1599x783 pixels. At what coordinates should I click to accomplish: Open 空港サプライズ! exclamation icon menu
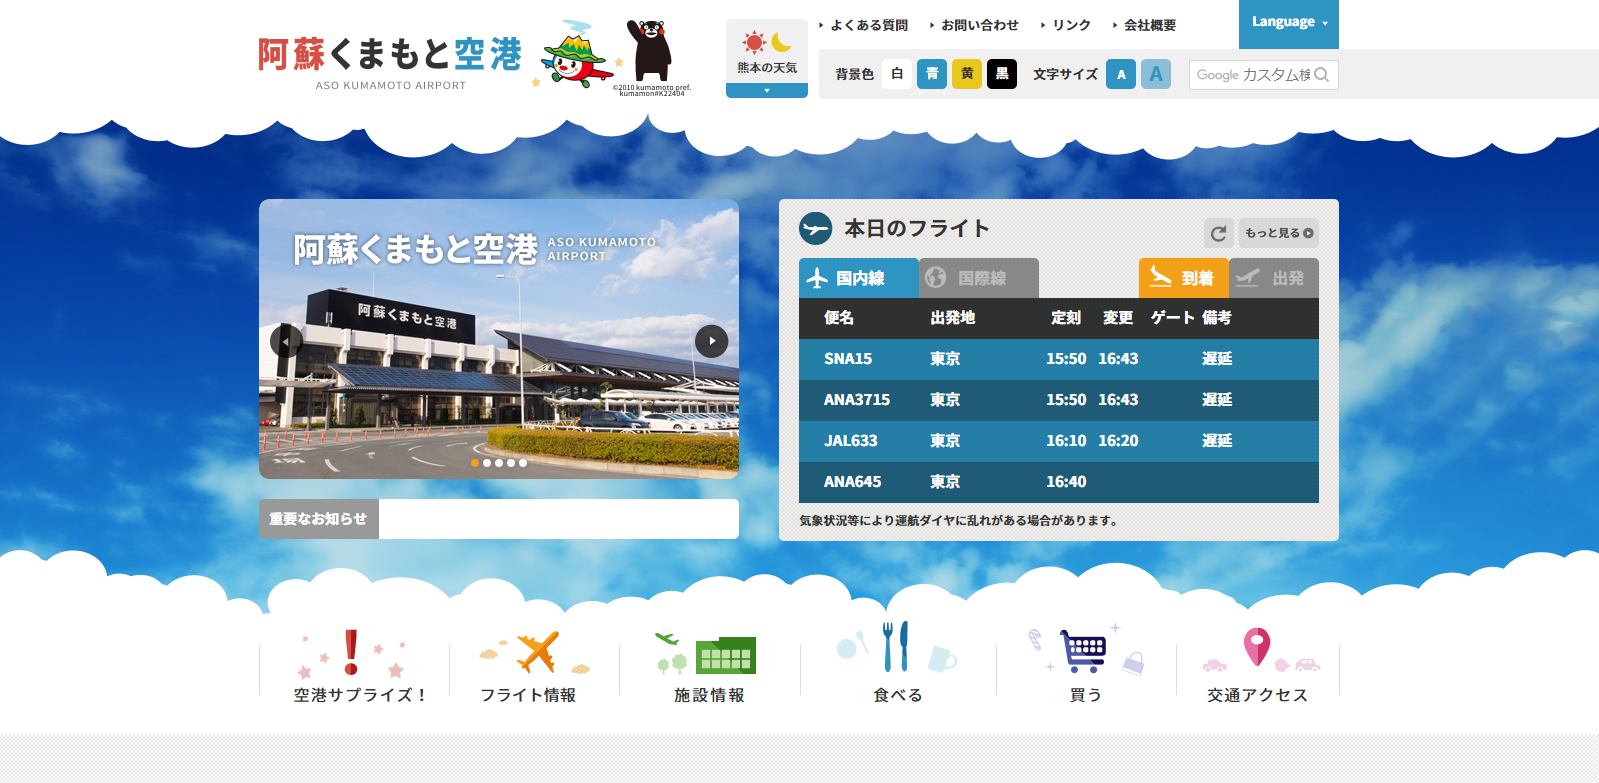point(354,666)
